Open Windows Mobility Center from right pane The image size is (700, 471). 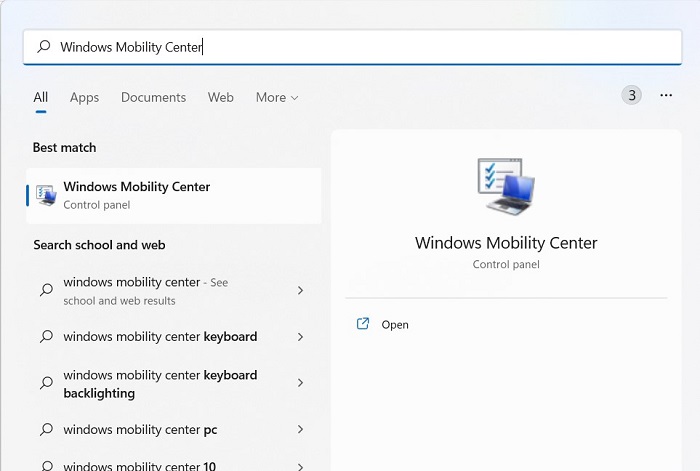tap(395, 325)
